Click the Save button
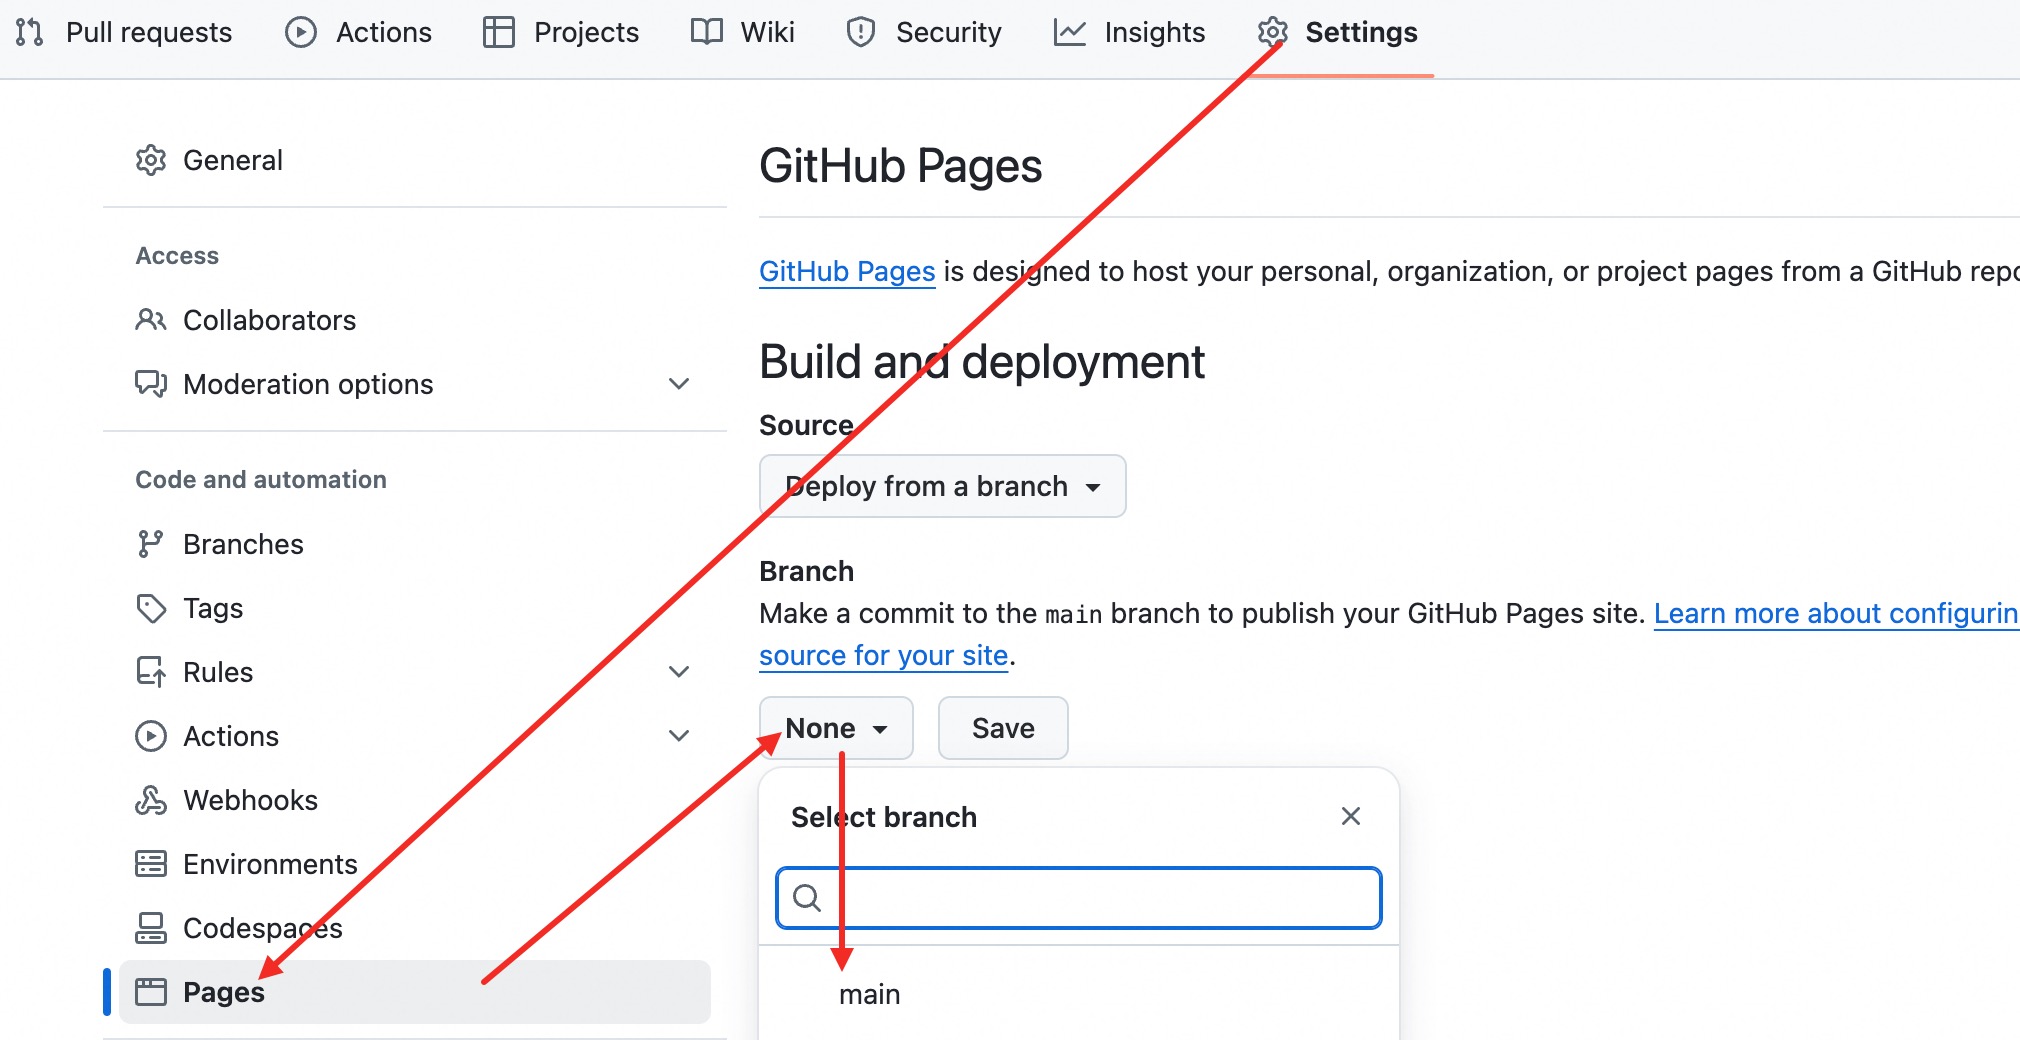The image size is (2020, 1040). (1003, 728)
